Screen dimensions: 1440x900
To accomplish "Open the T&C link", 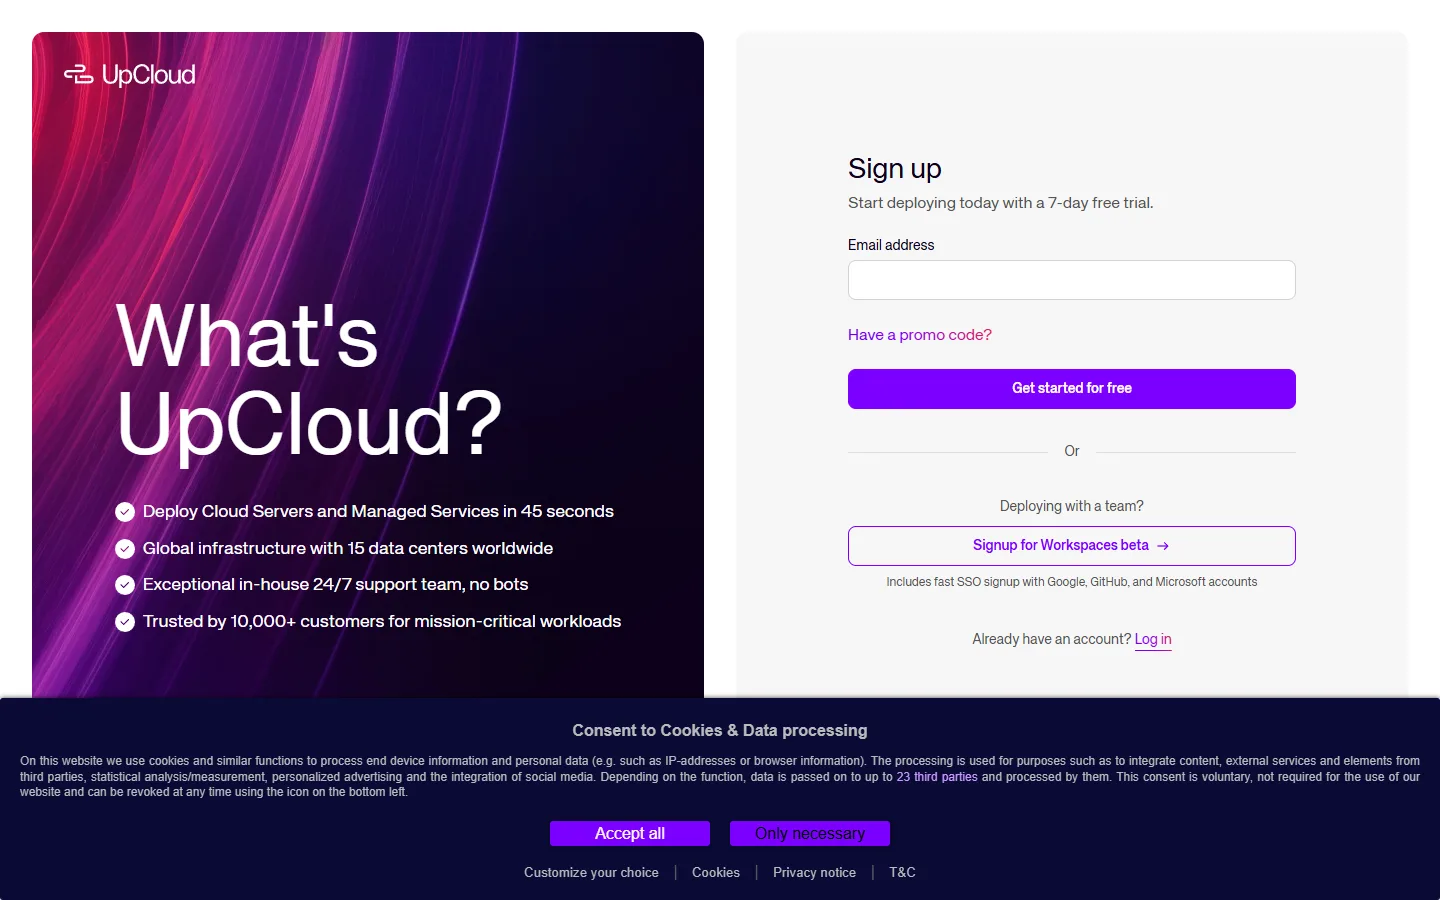I will click(902, 873).
